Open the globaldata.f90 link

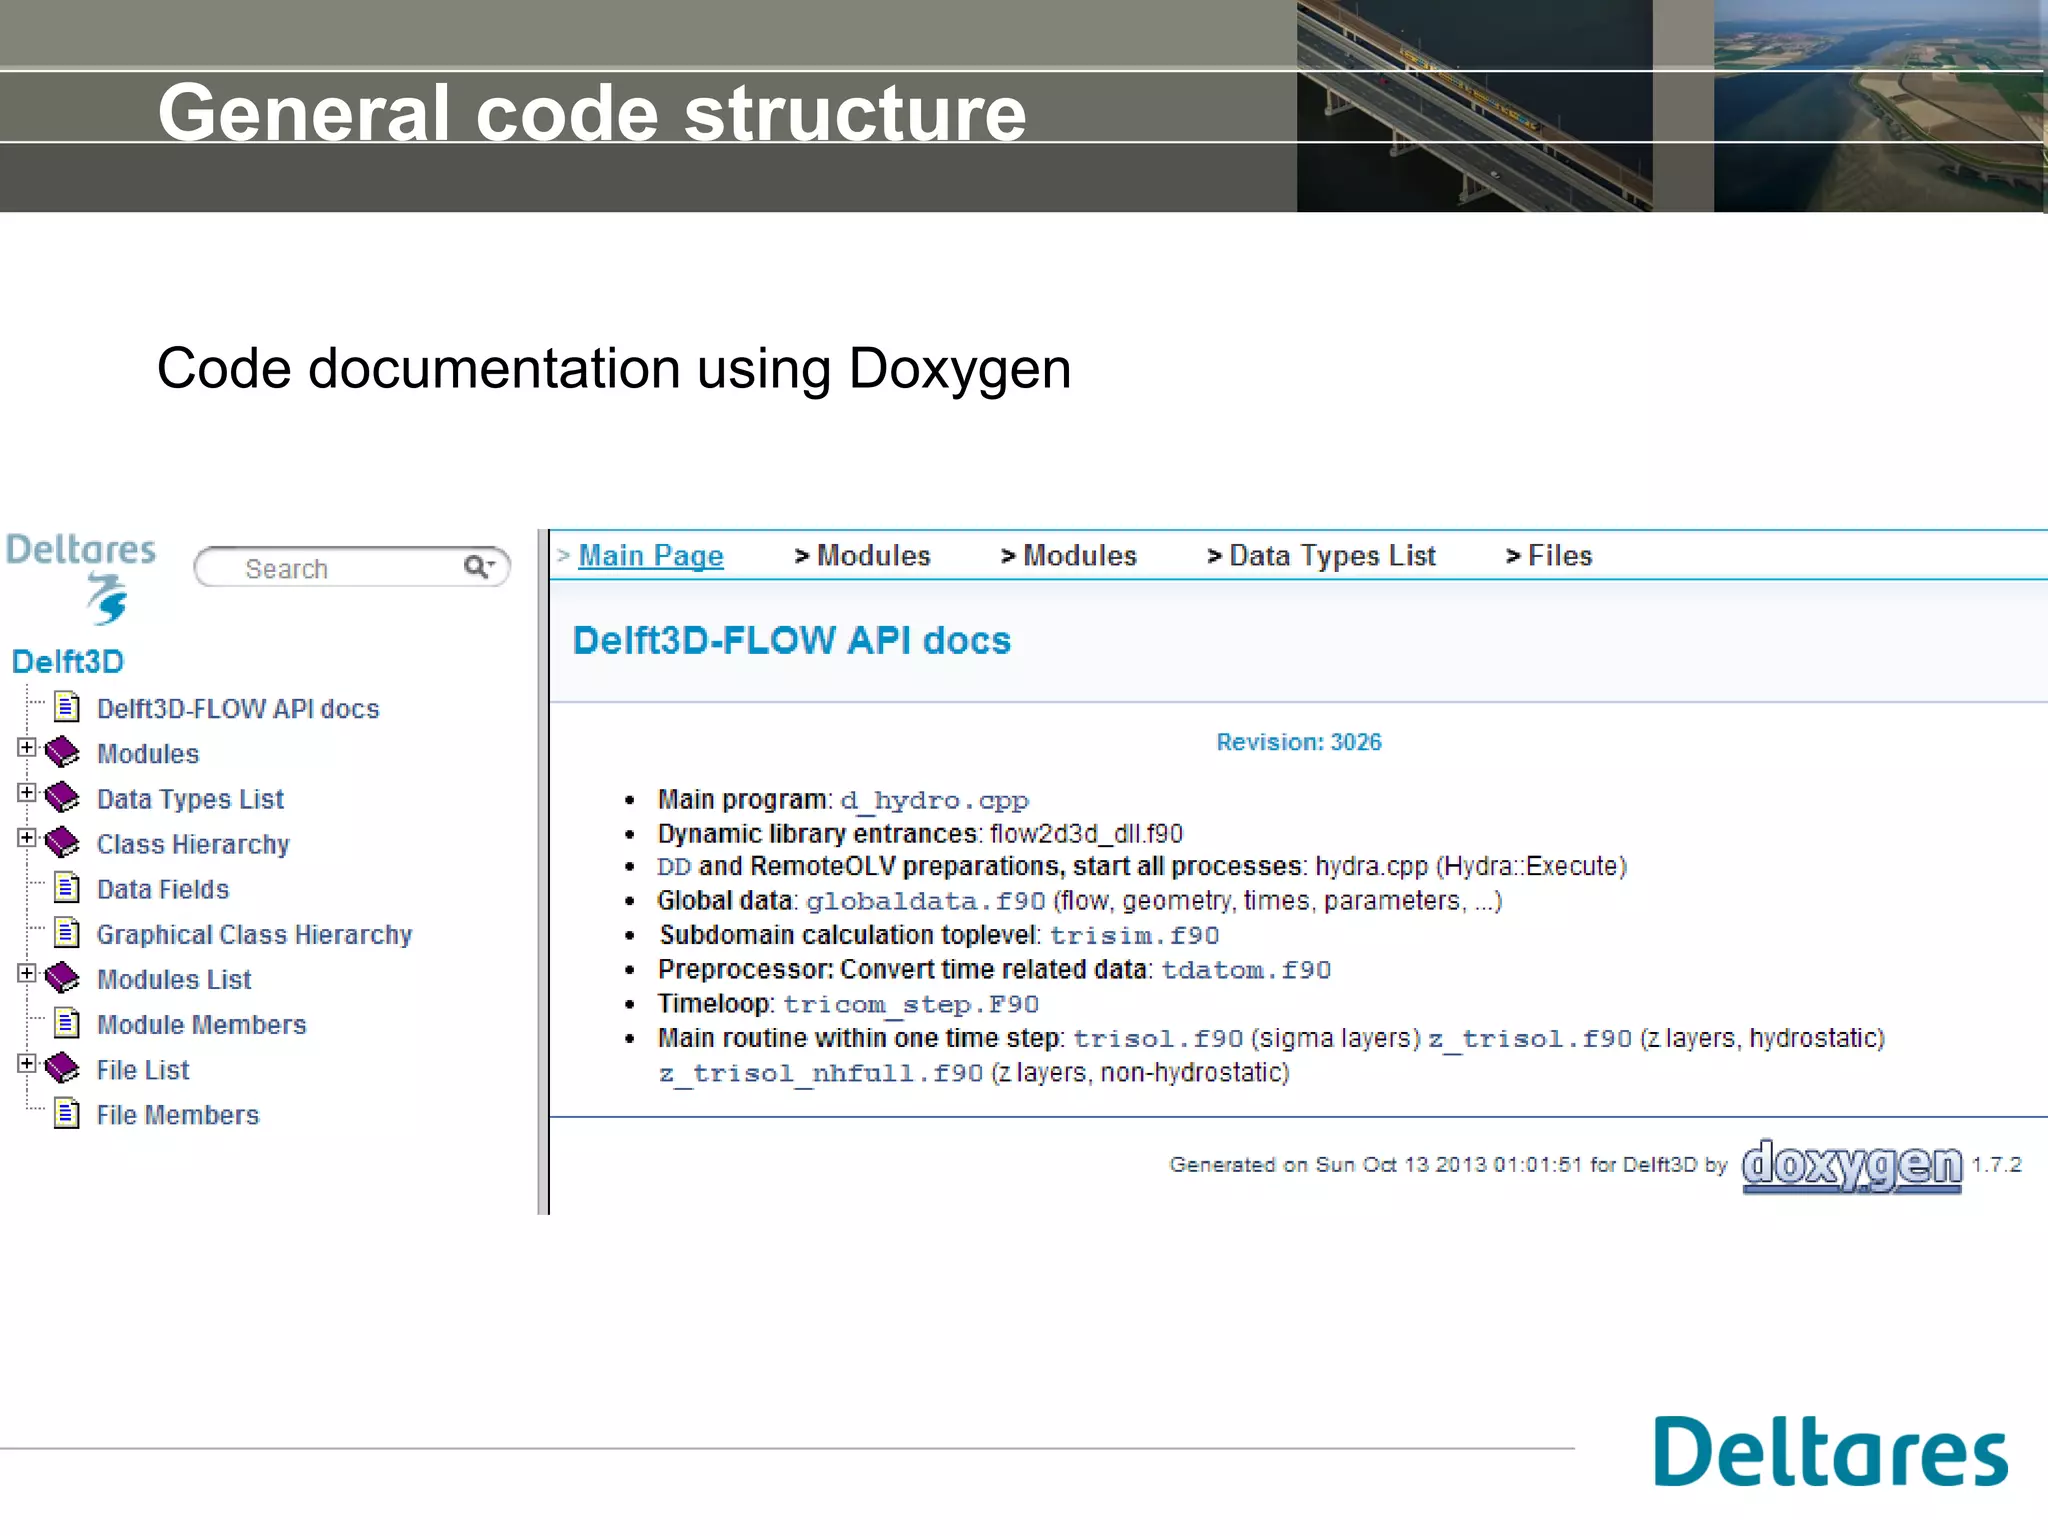(925, 901)
